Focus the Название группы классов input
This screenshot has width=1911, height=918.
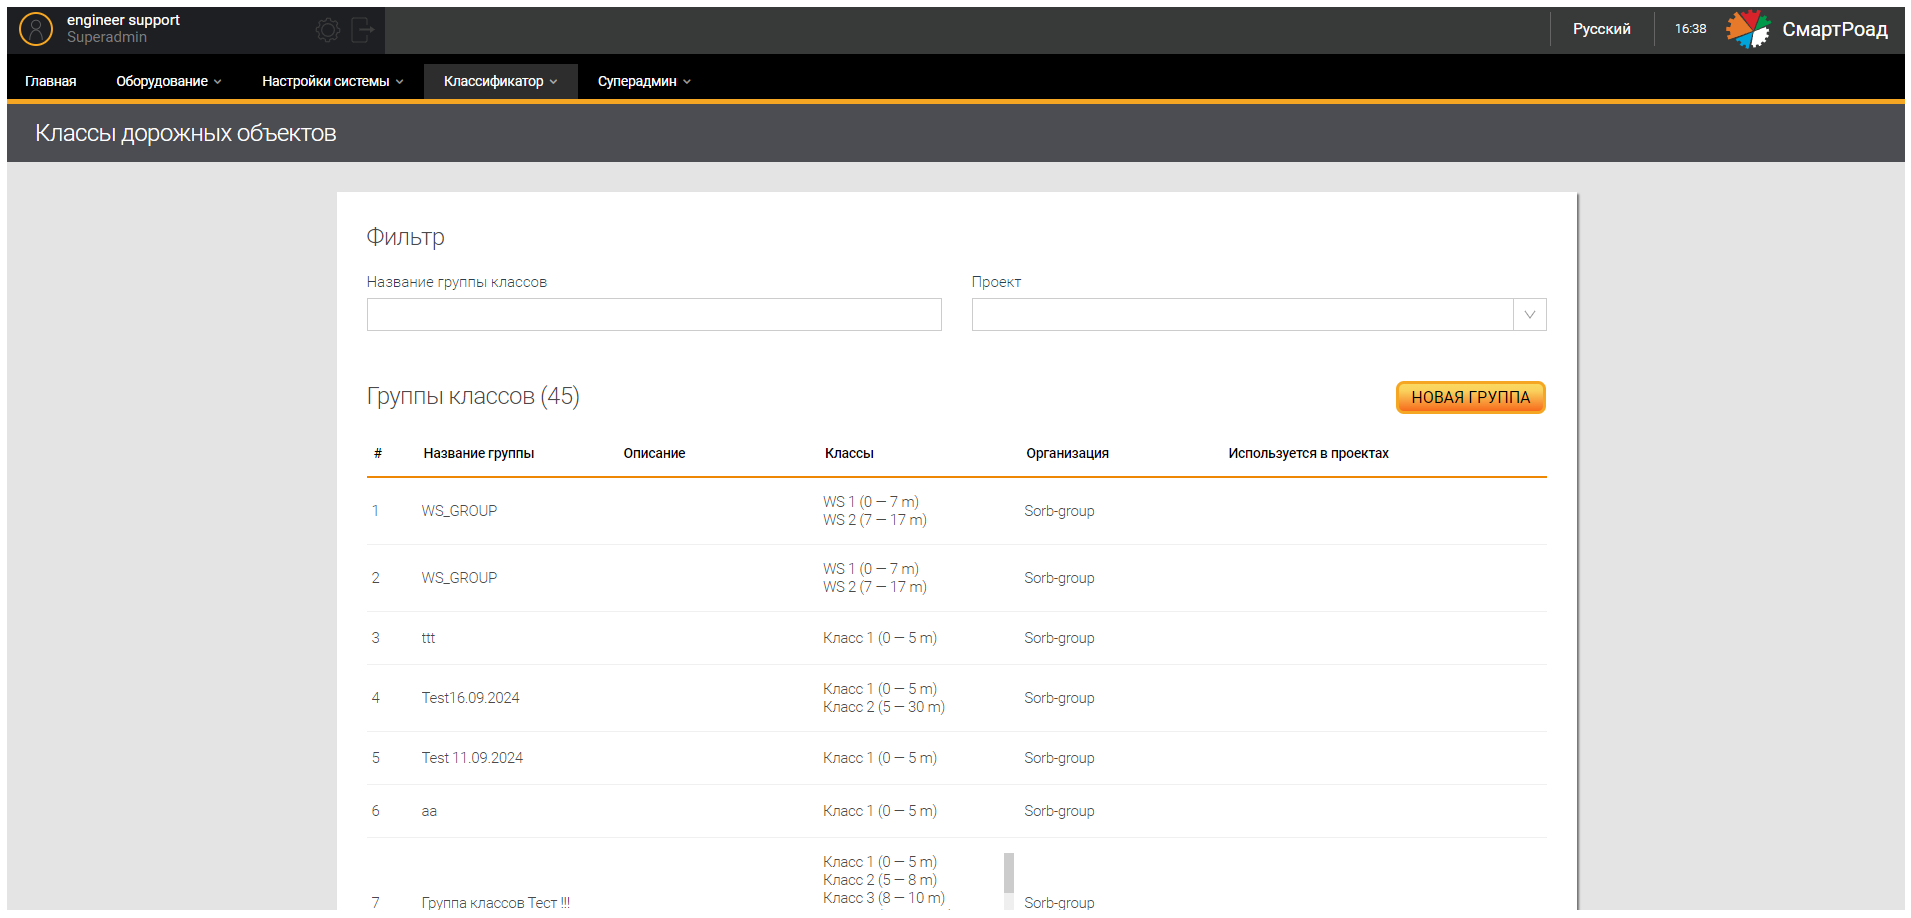coord(654,314)
